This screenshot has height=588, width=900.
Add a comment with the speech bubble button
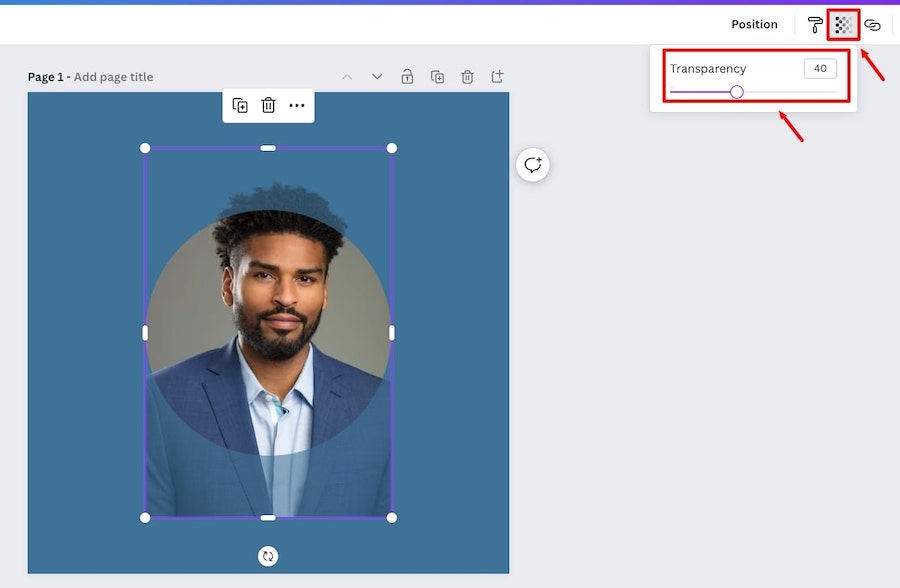click(x=533, y=165)
